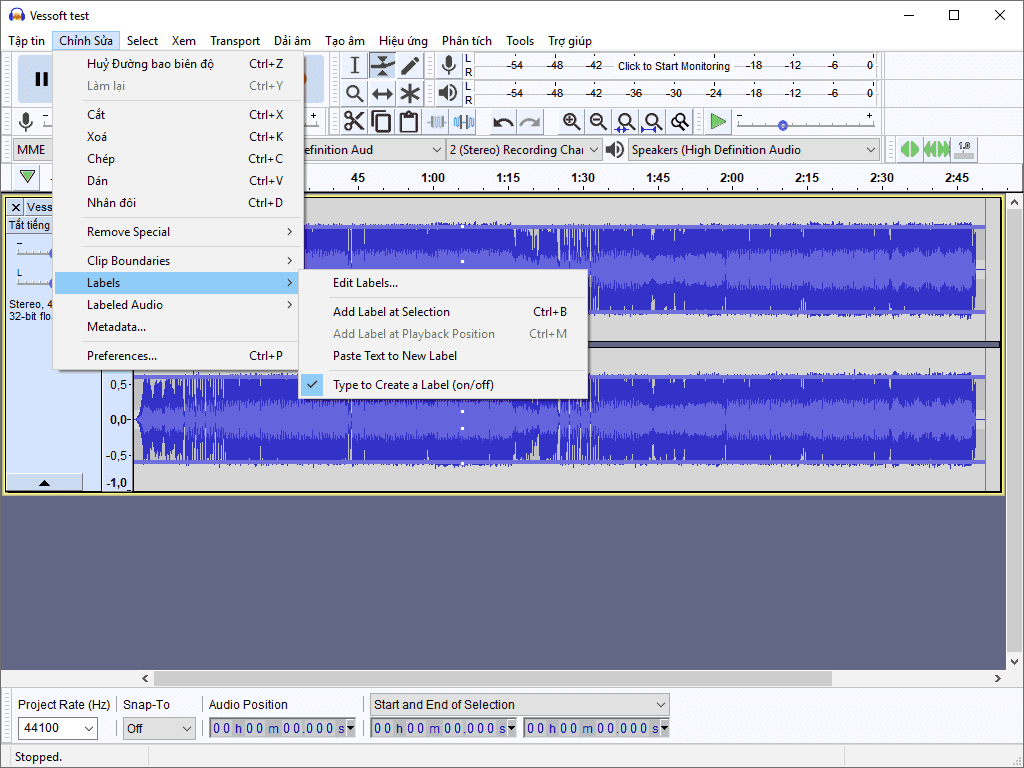Click the Undo arrow icon
The height and width of the screenshot is (768, 1024).
[x=503, y=121]
